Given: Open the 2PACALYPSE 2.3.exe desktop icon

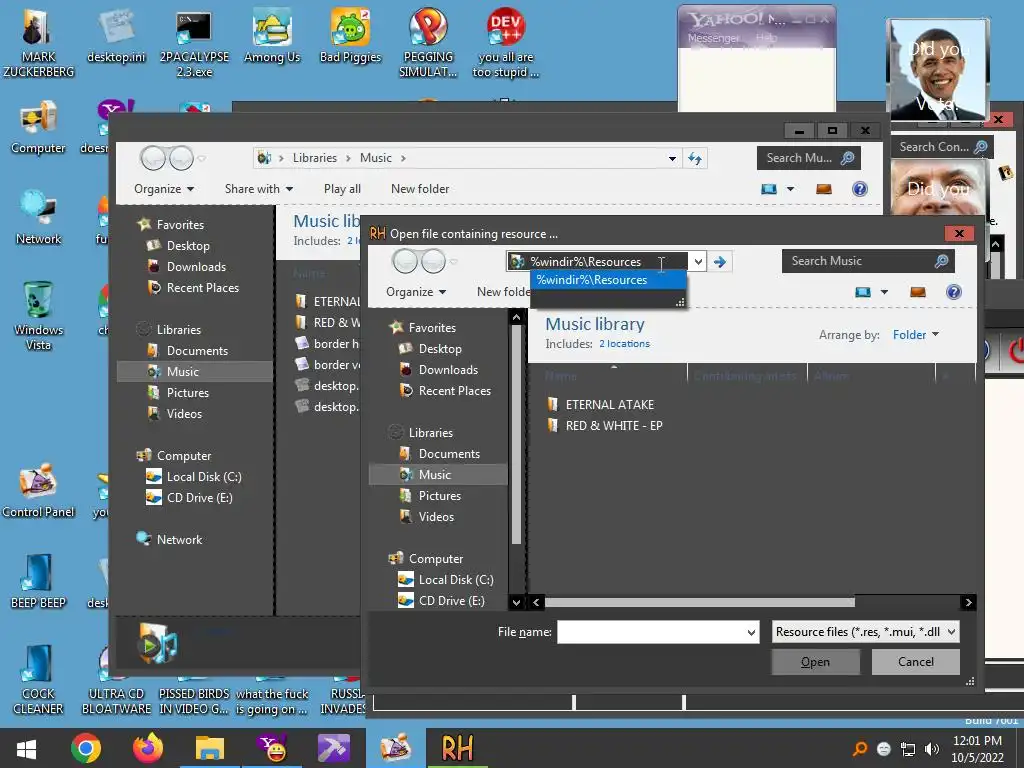Looking at the screenshot, I should [194, 43].
